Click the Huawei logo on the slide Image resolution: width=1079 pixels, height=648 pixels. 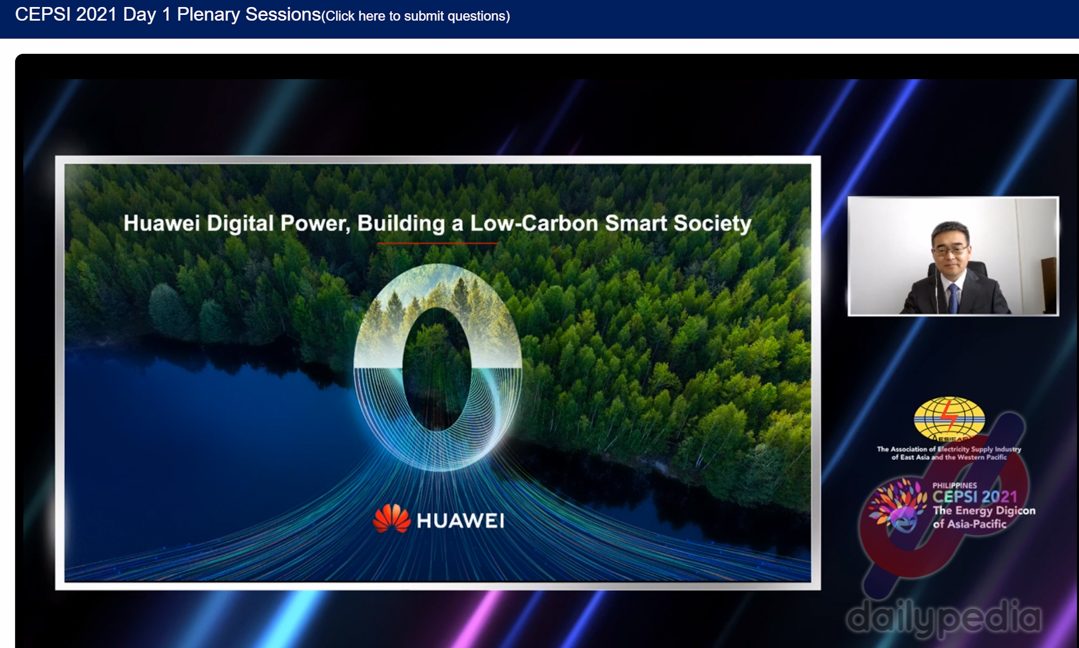tap(438, 519)
